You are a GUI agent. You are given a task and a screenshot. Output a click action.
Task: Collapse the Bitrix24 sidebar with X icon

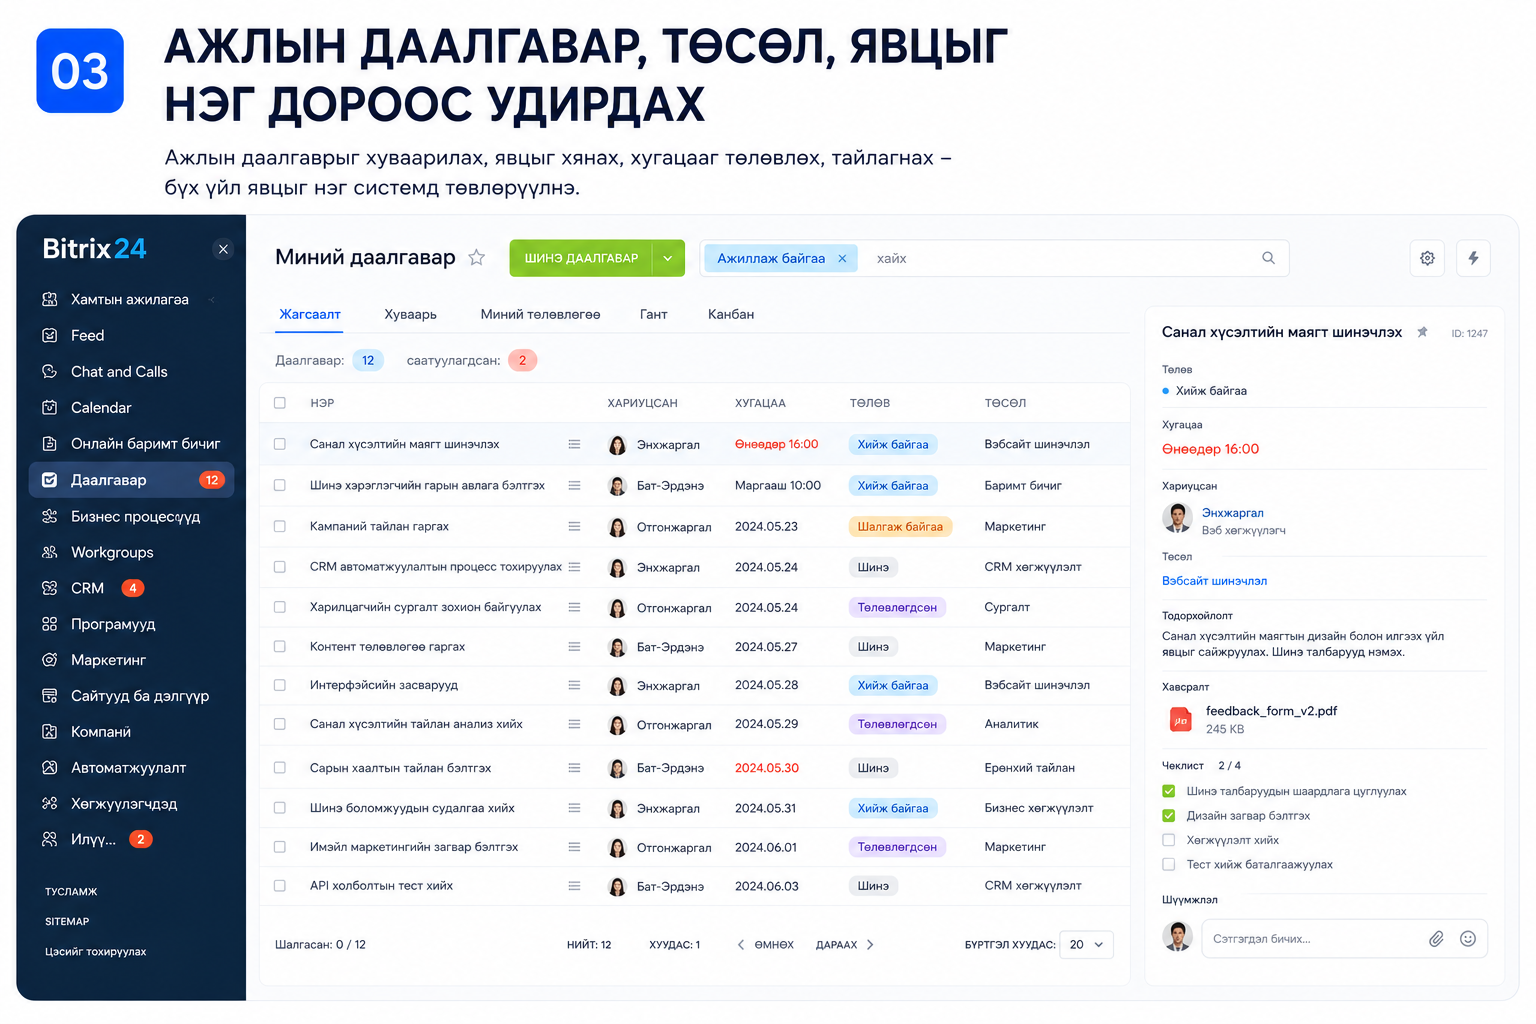pyautogui.click(x=223, y=249)
